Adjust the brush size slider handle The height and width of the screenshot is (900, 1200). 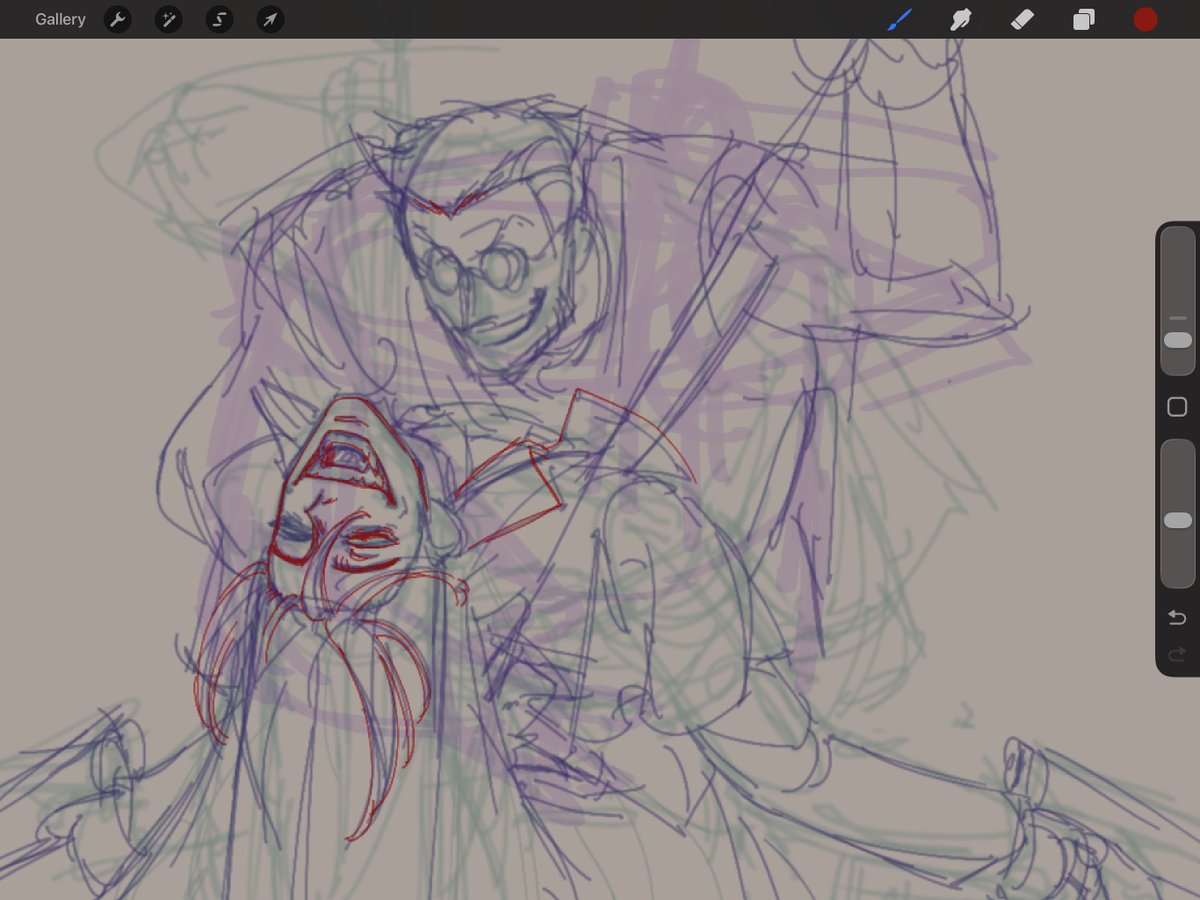[1178, 340]
